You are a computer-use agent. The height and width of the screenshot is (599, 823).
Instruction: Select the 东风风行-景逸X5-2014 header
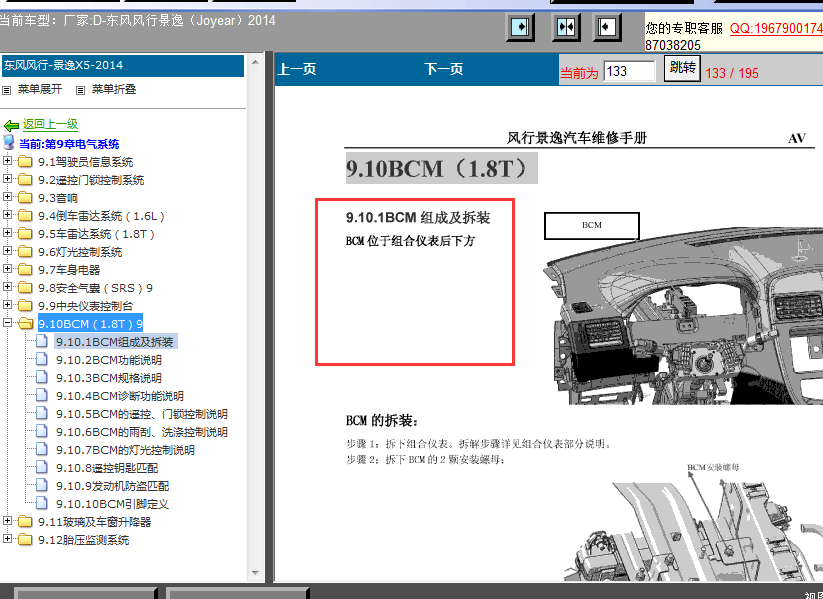point(123,66)
